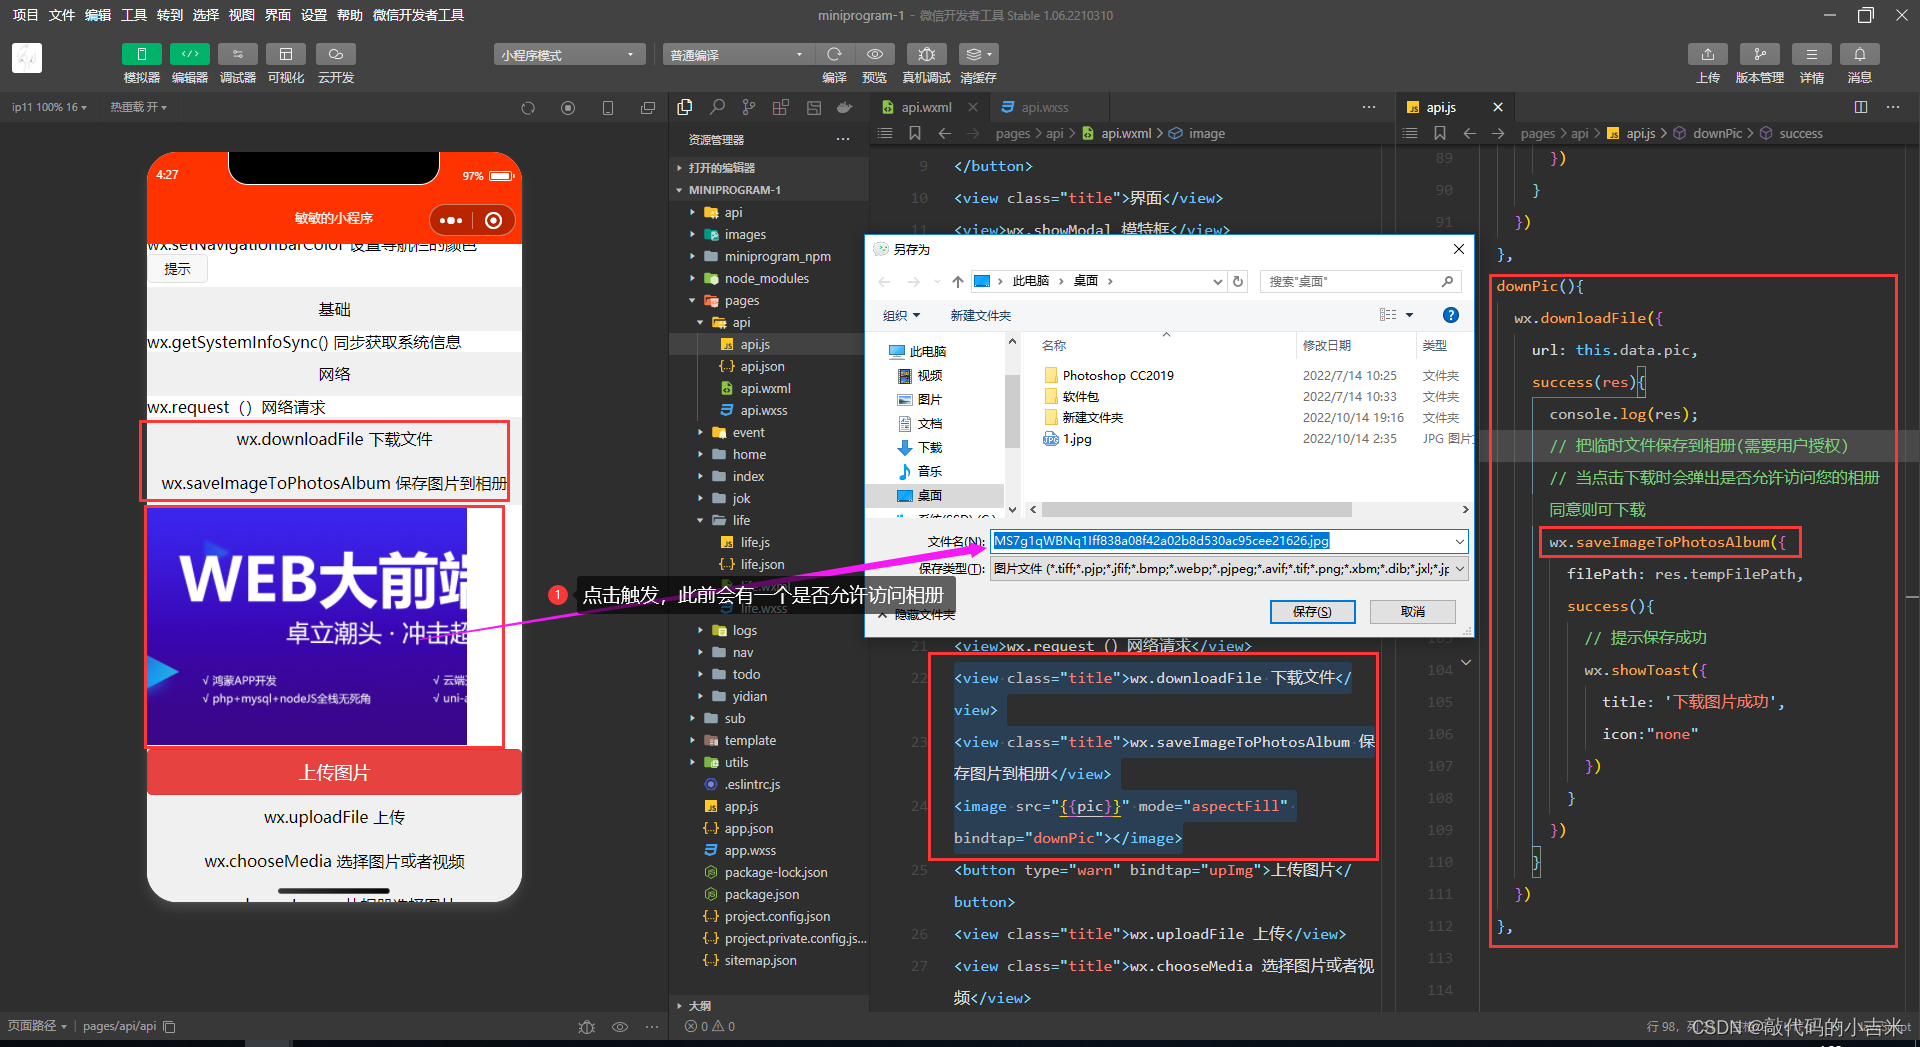Click 保存(S) in save dialog

1312,611
